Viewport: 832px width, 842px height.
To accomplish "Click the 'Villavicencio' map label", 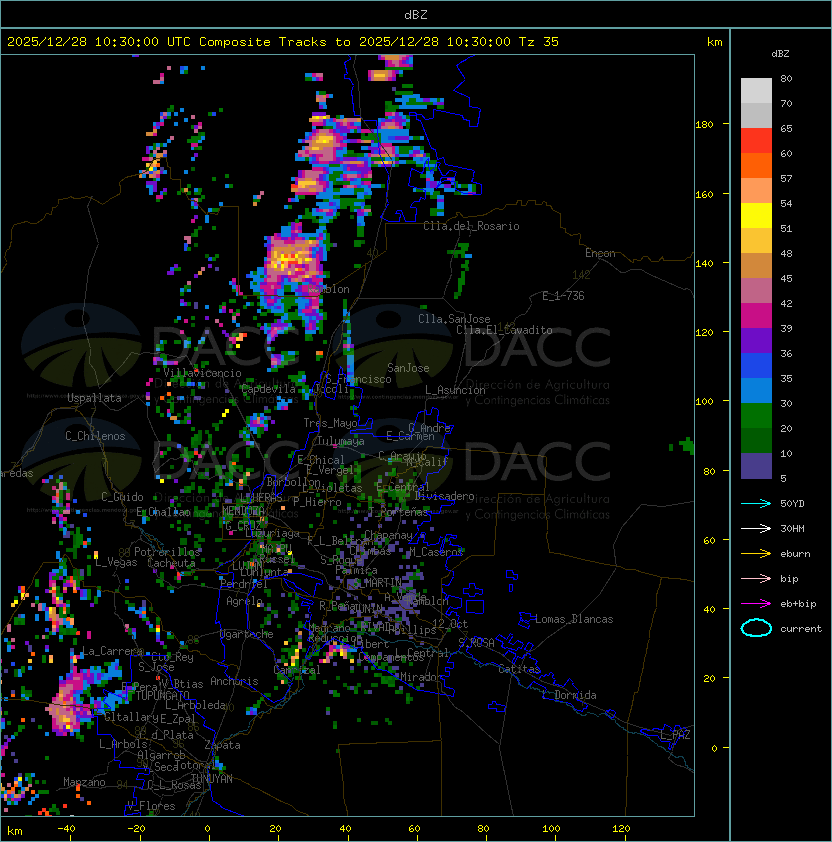I will tap(202, 373).
